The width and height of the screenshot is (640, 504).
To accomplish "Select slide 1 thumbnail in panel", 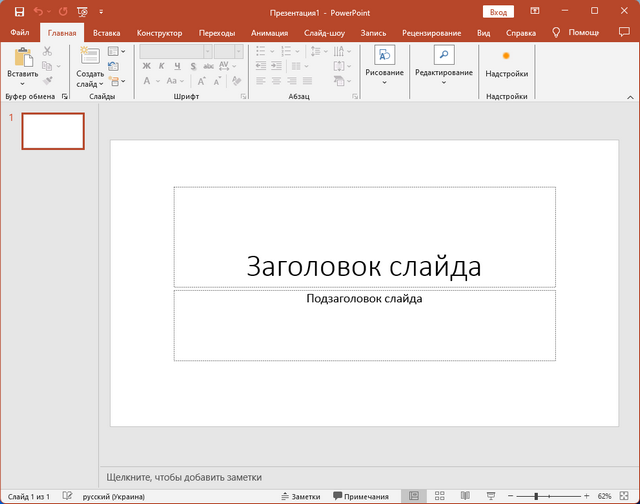I will click(53, 131).
